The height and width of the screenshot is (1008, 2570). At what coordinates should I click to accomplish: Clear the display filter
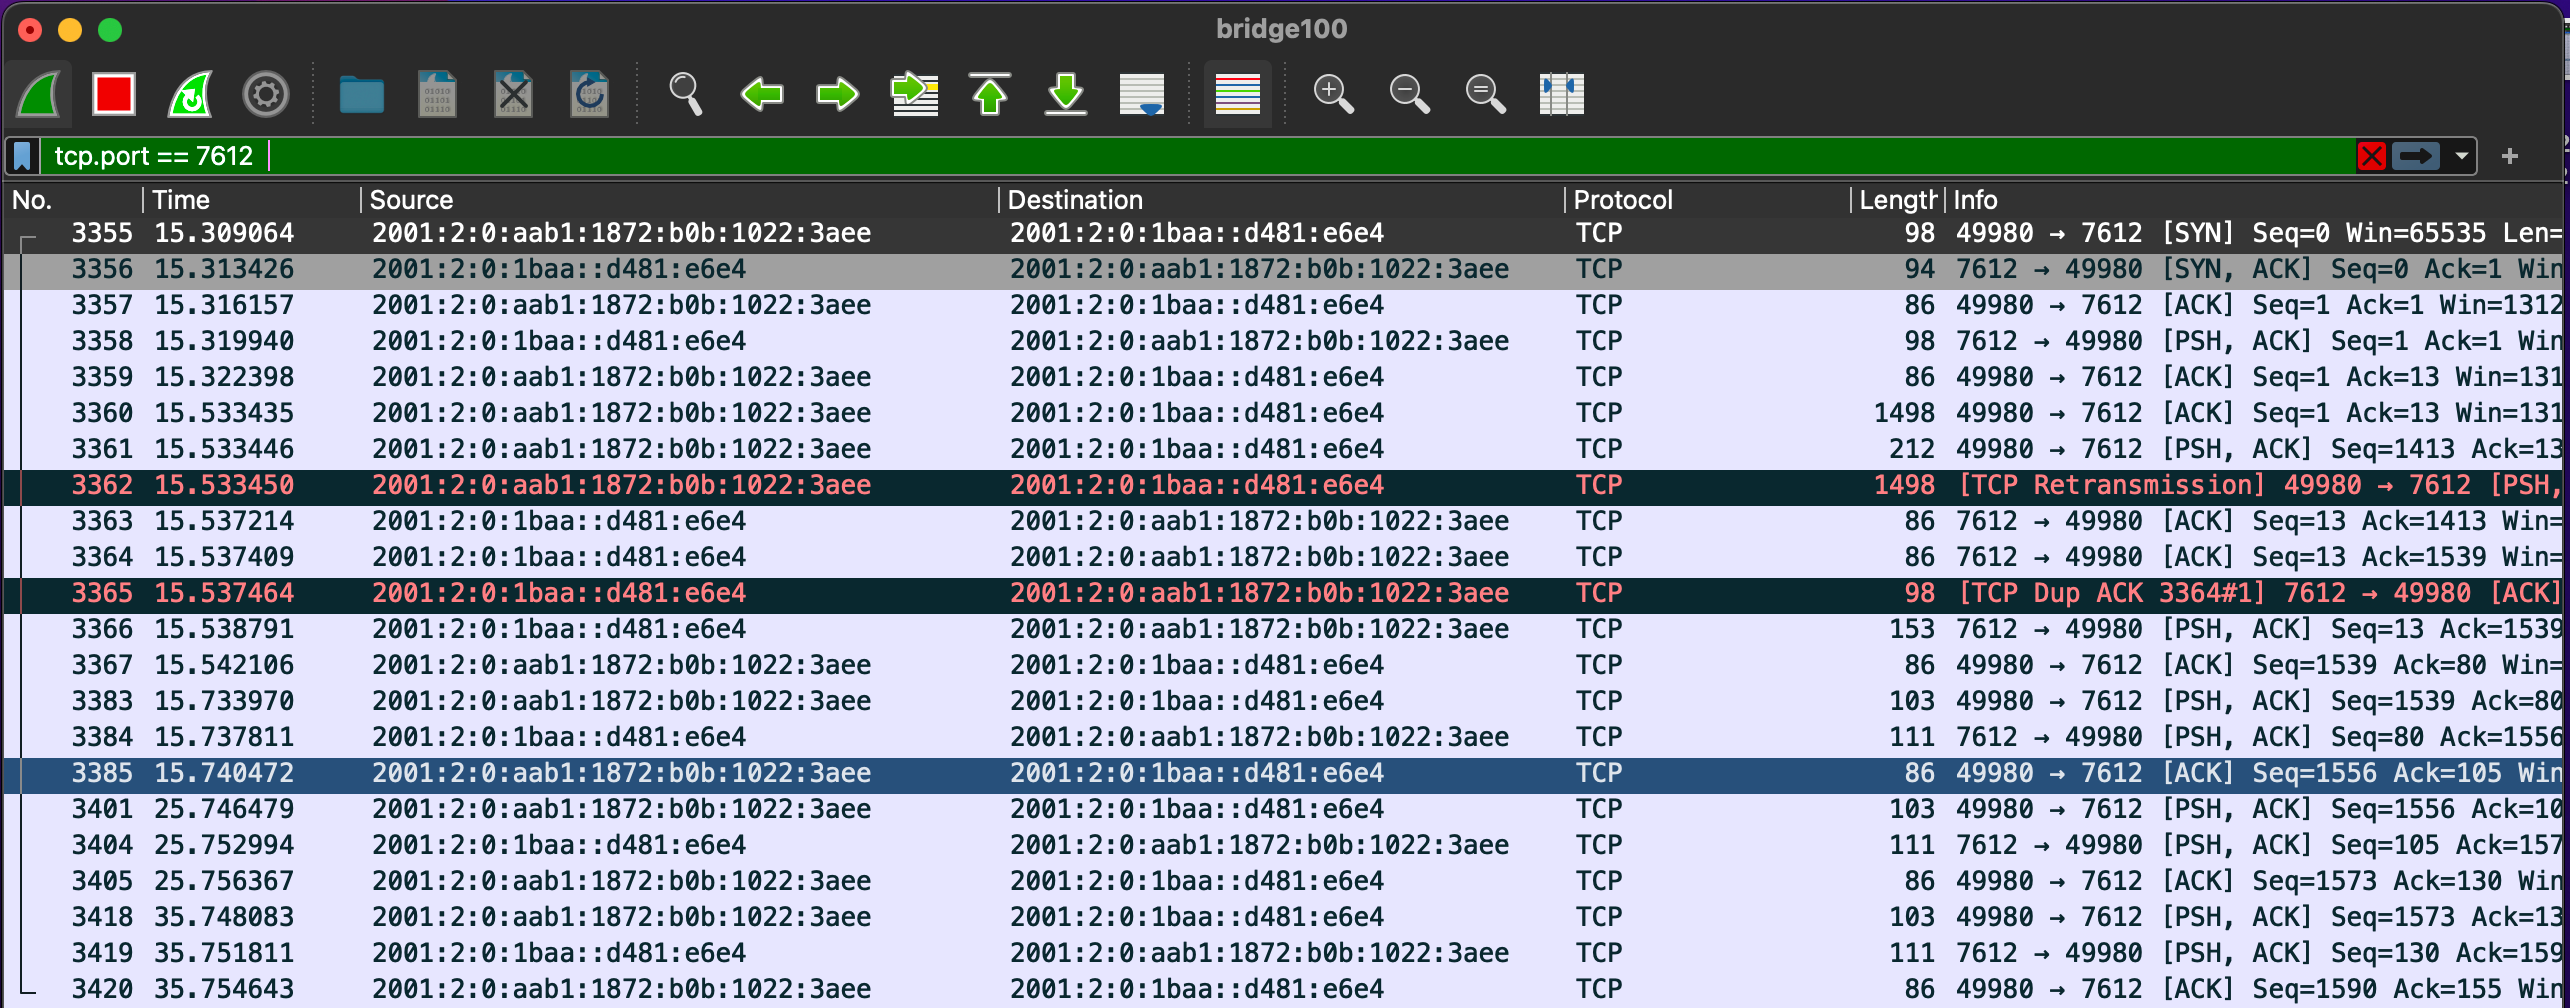pyautogui.click(x=2371, y=156)
